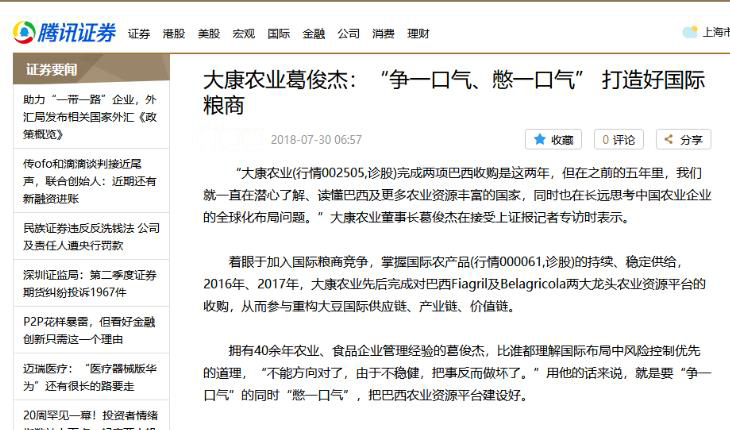The height and width of the screenshot is (430, 730).
Task: Click the 0 评论 comments button
Action: 619,139
